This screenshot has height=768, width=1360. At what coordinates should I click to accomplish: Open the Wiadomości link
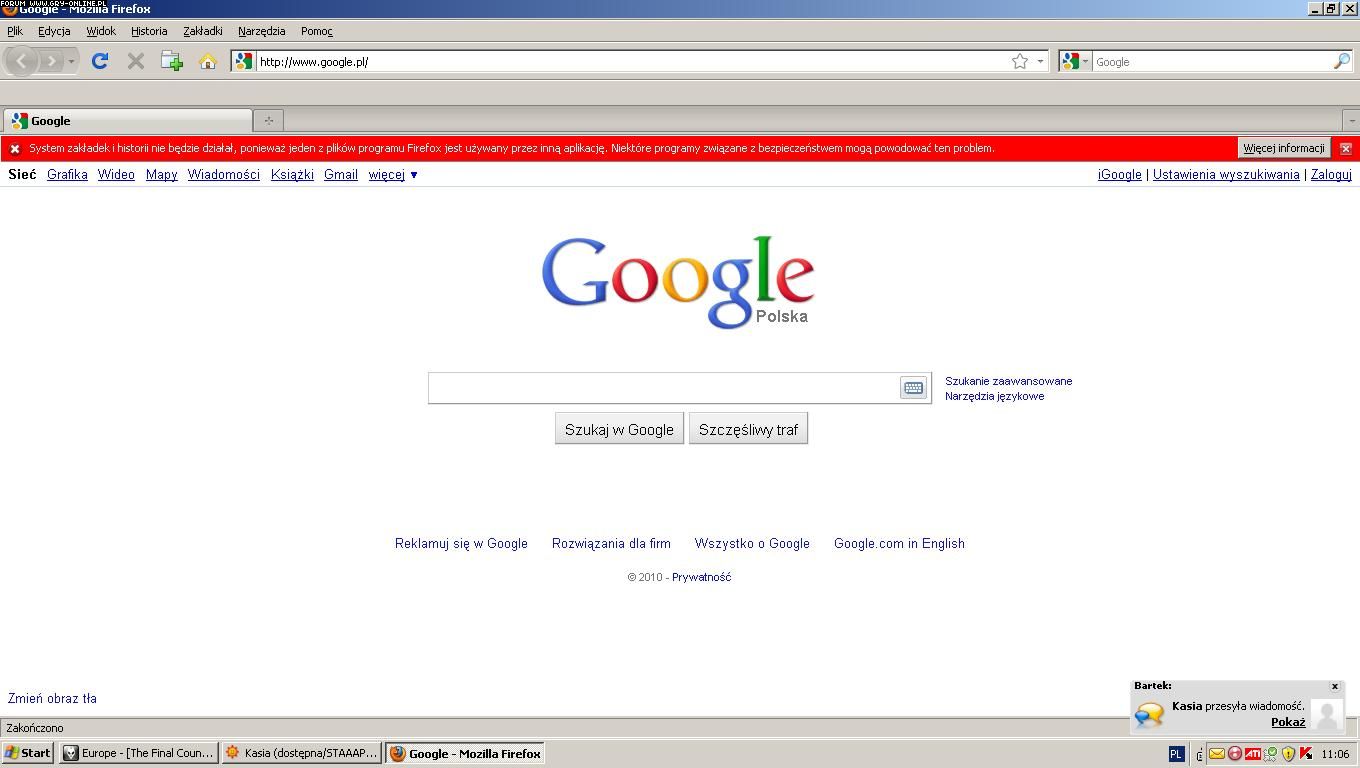pos(224,174)
